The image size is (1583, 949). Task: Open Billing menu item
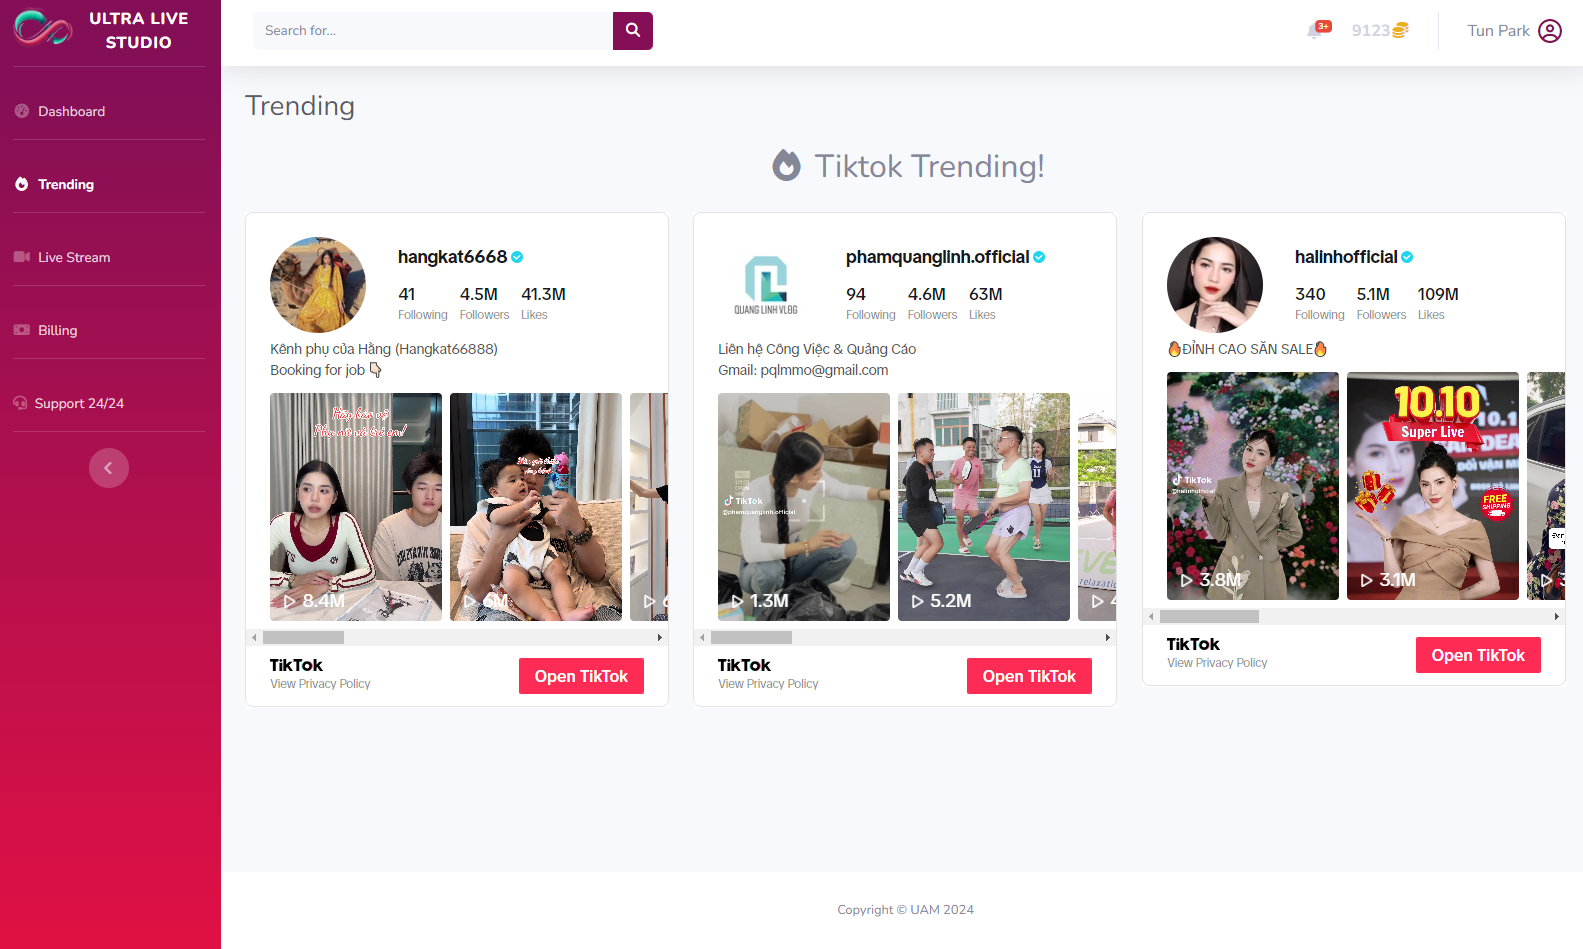click(x=57, y=330)
